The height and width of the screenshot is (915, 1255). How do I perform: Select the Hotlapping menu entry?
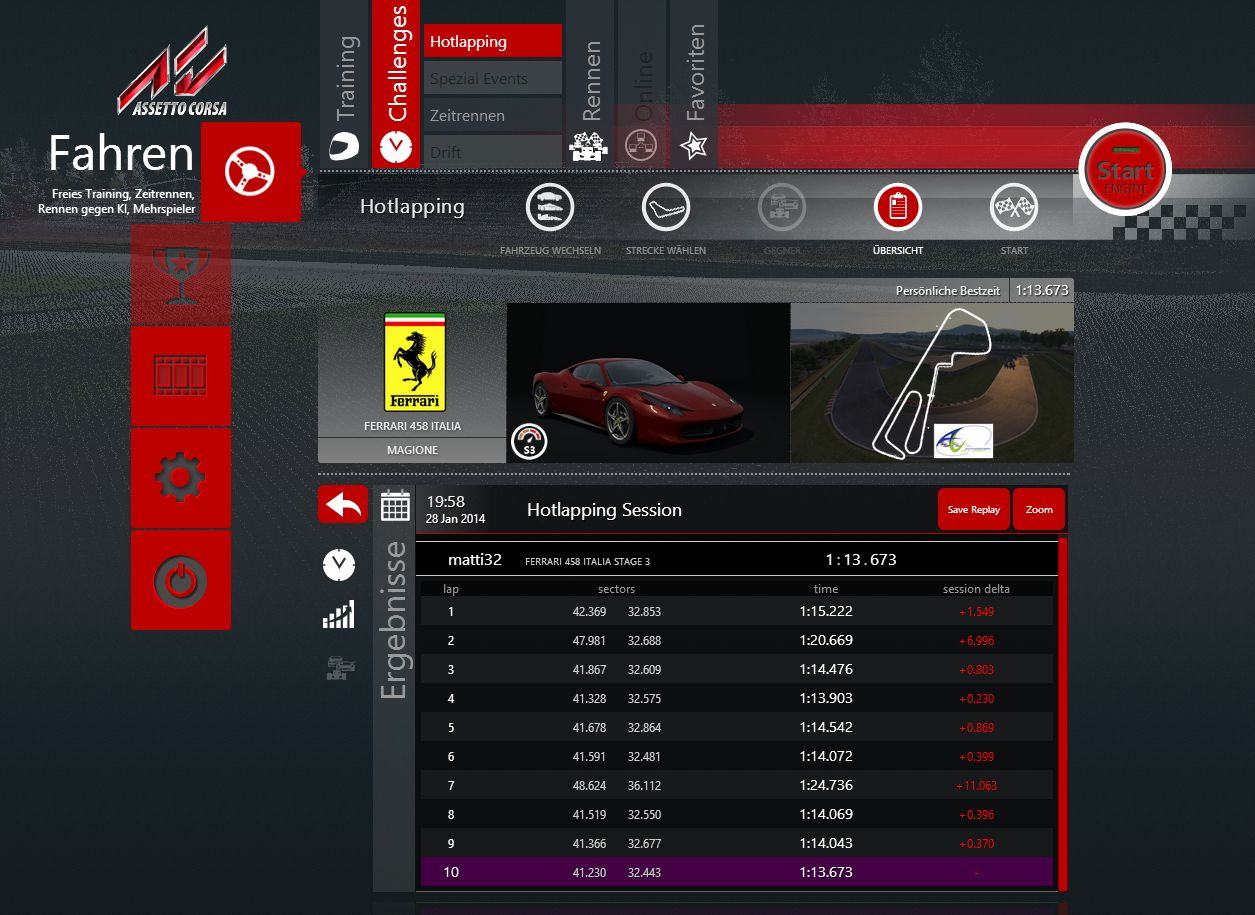coord(493,42)
